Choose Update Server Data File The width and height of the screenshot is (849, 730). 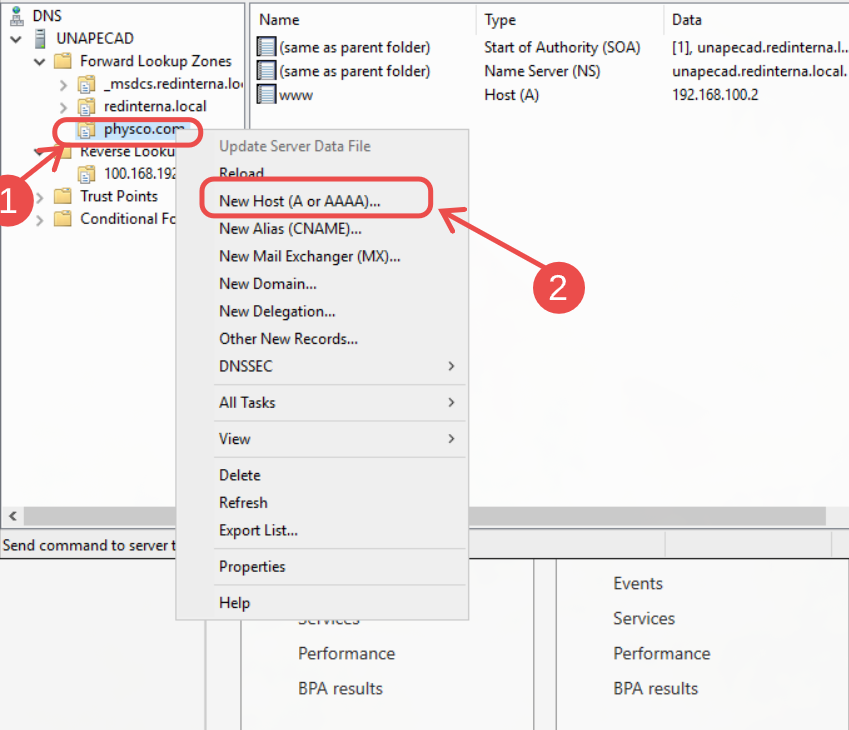pyautogui.click(x=322, y=146)
